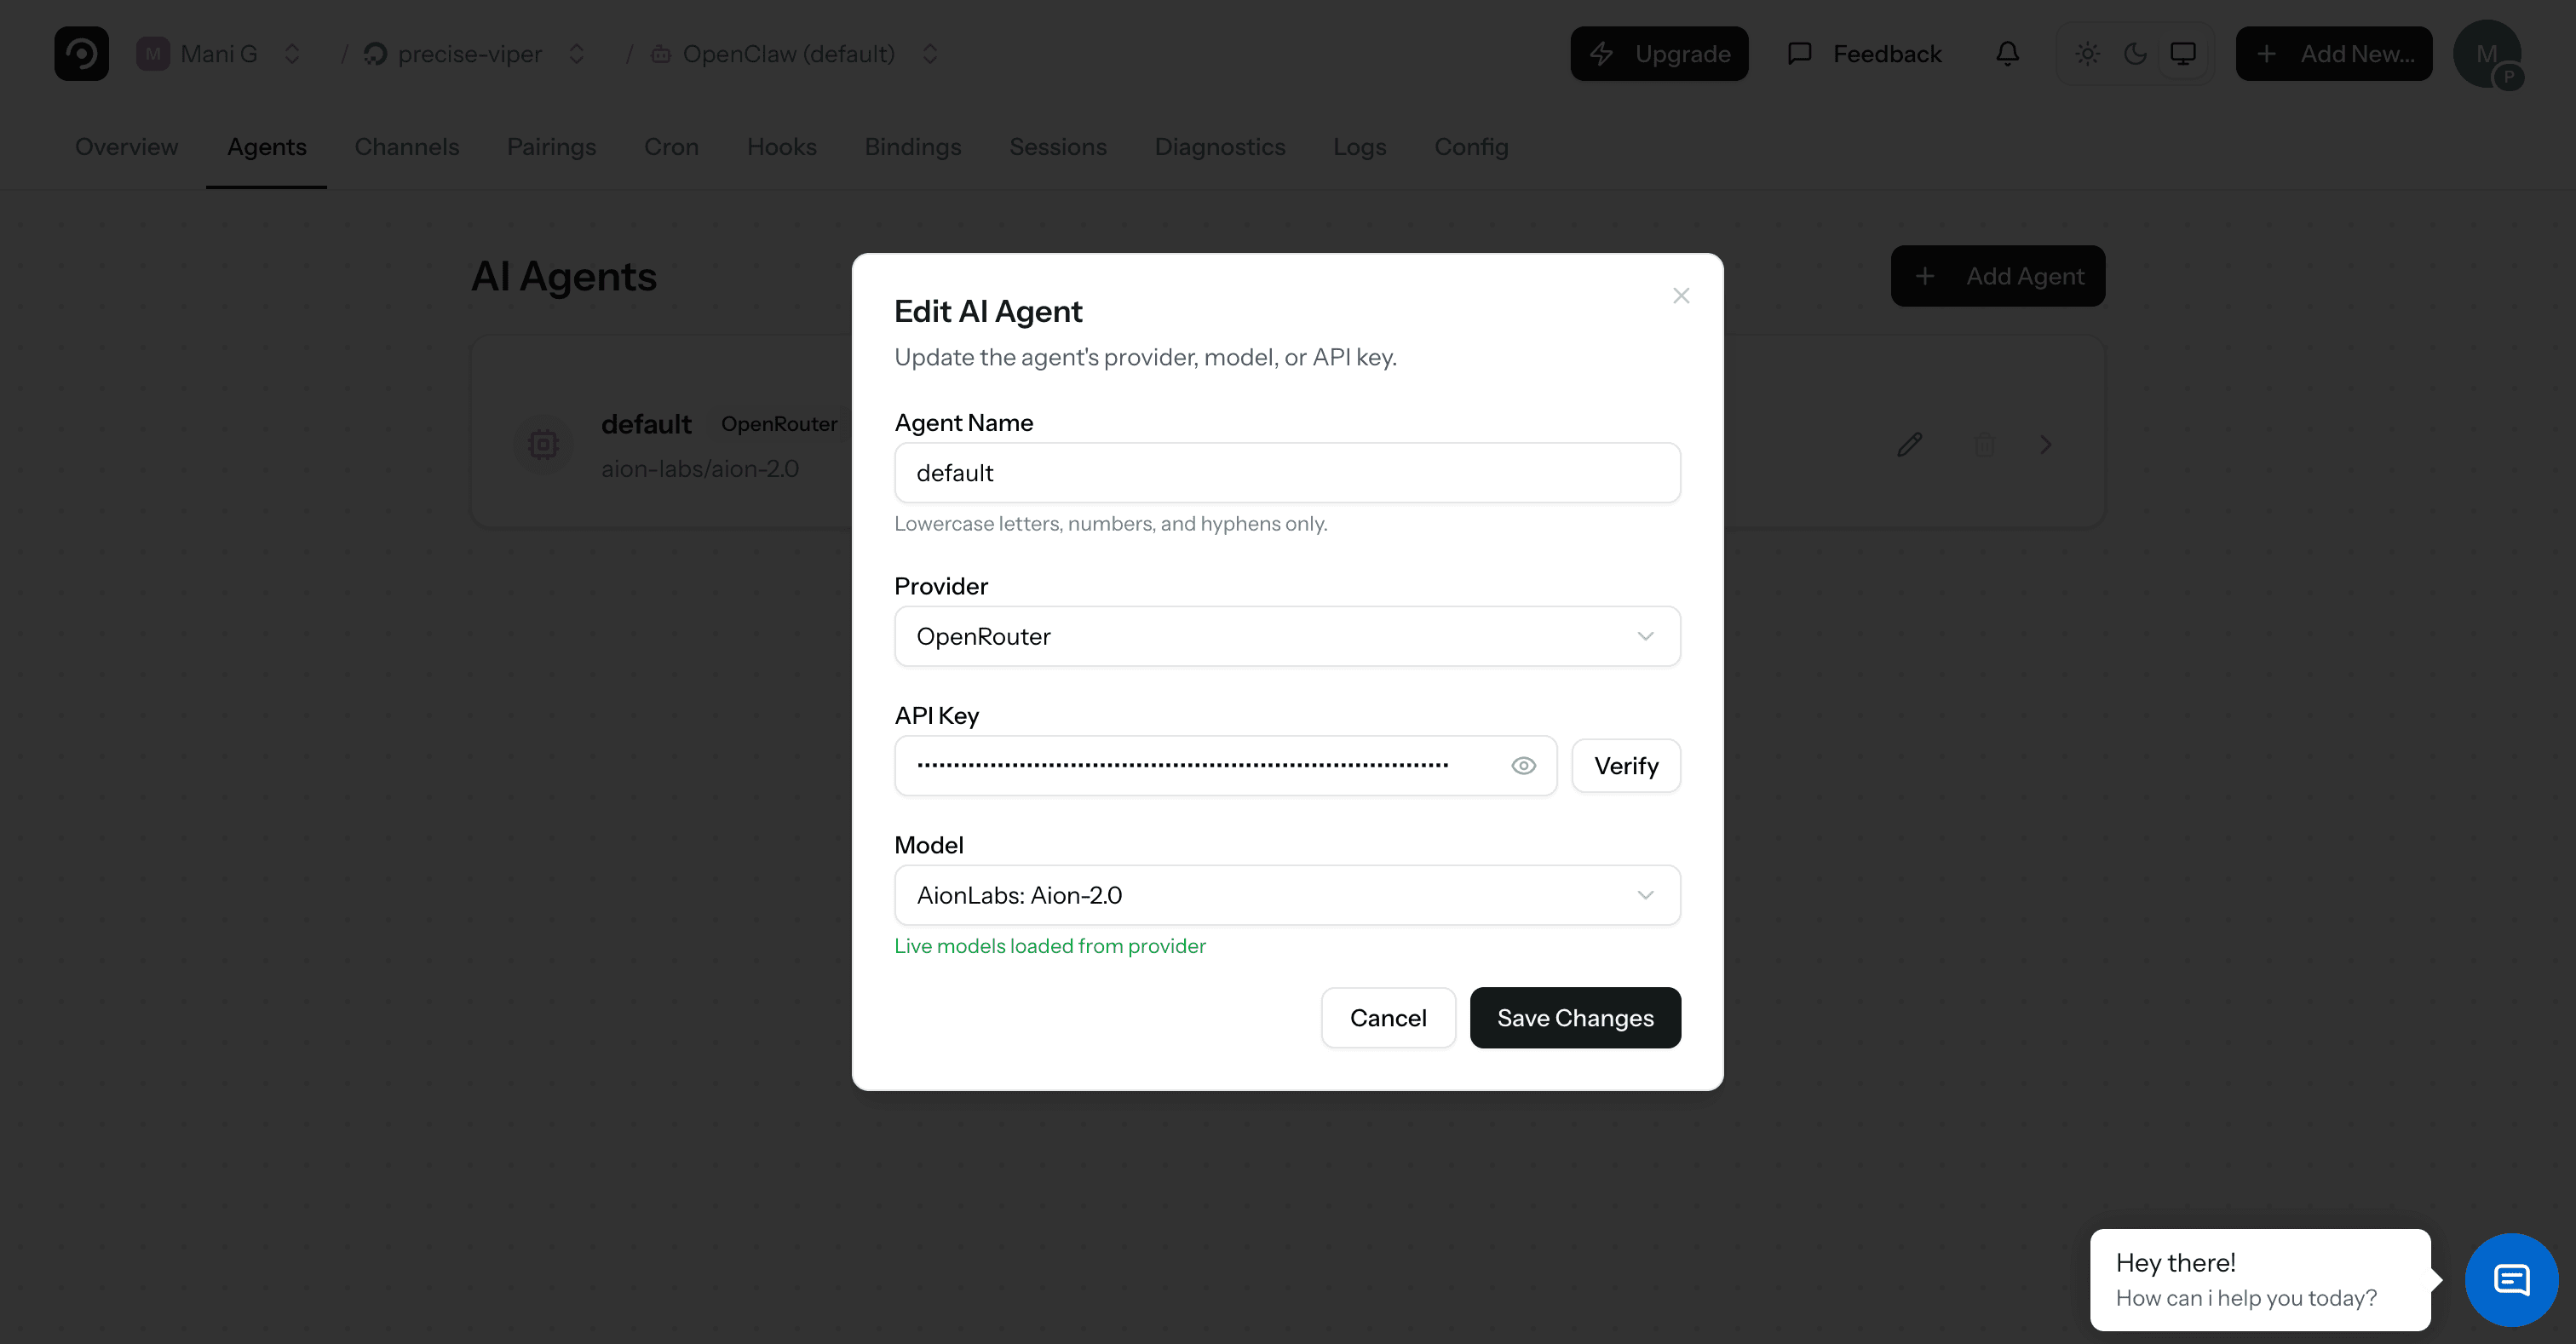Image resolution: width=2576 pixels, height=1344 pixels.
Task: Enable dark mode with the moon icon
Action: 2135,54
